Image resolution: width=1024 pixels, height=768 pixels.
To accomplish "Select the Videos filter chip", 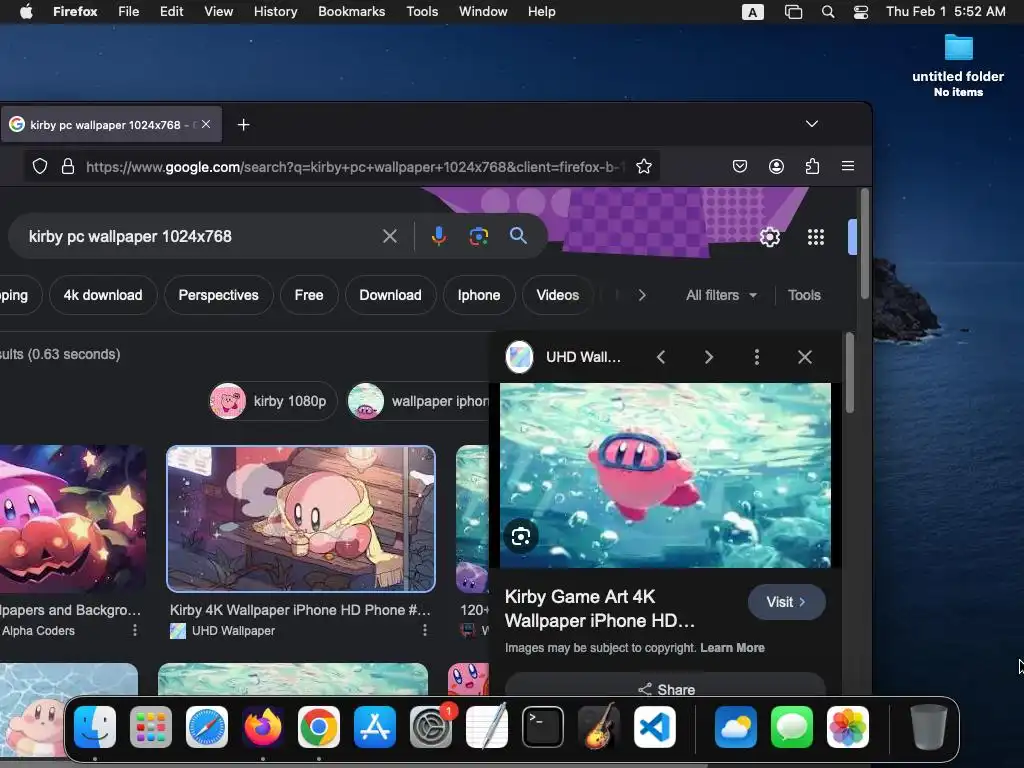I will coord(558,295).
